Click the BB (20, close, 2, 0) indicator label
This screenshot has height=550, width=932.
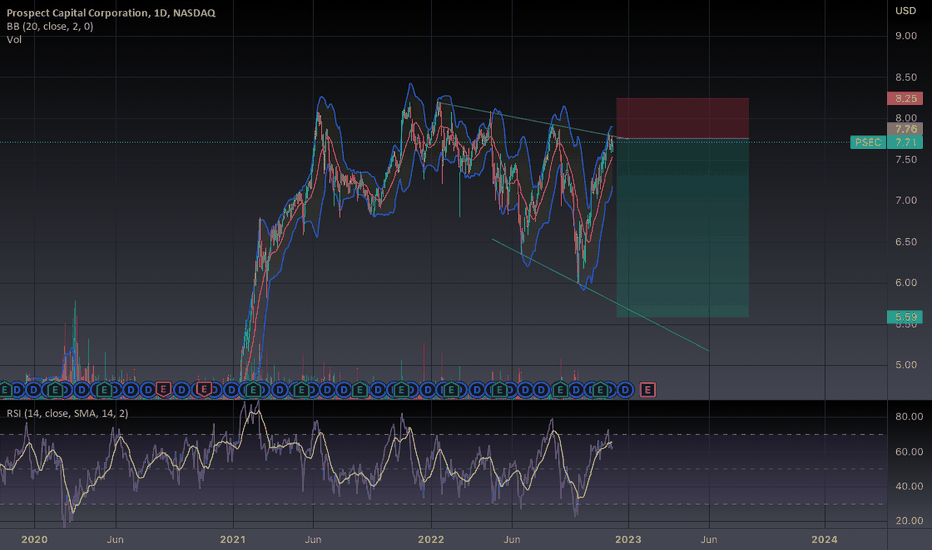coord(50,26)
